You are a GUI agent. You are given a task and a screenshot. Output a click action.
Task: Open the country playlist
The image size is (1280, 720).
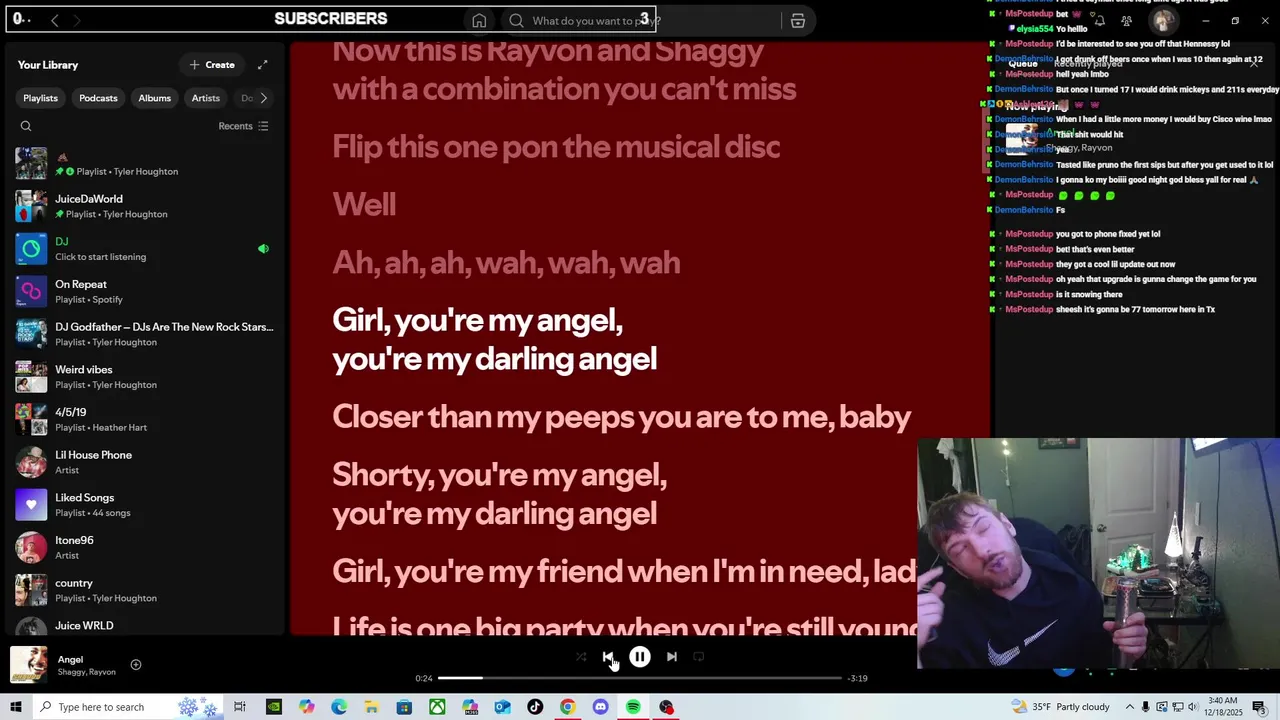point(145,590)
